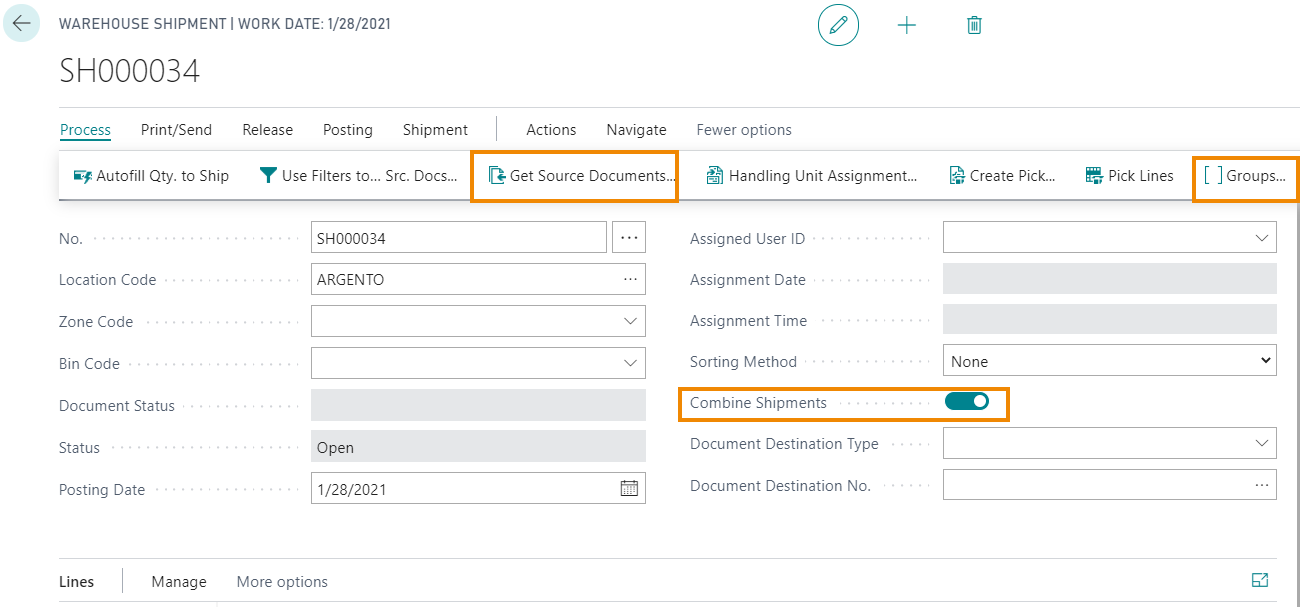Viewport: 1300px width, 607px height.
Task: Click the Document Destination No. field
Action: click(1110, 485)
